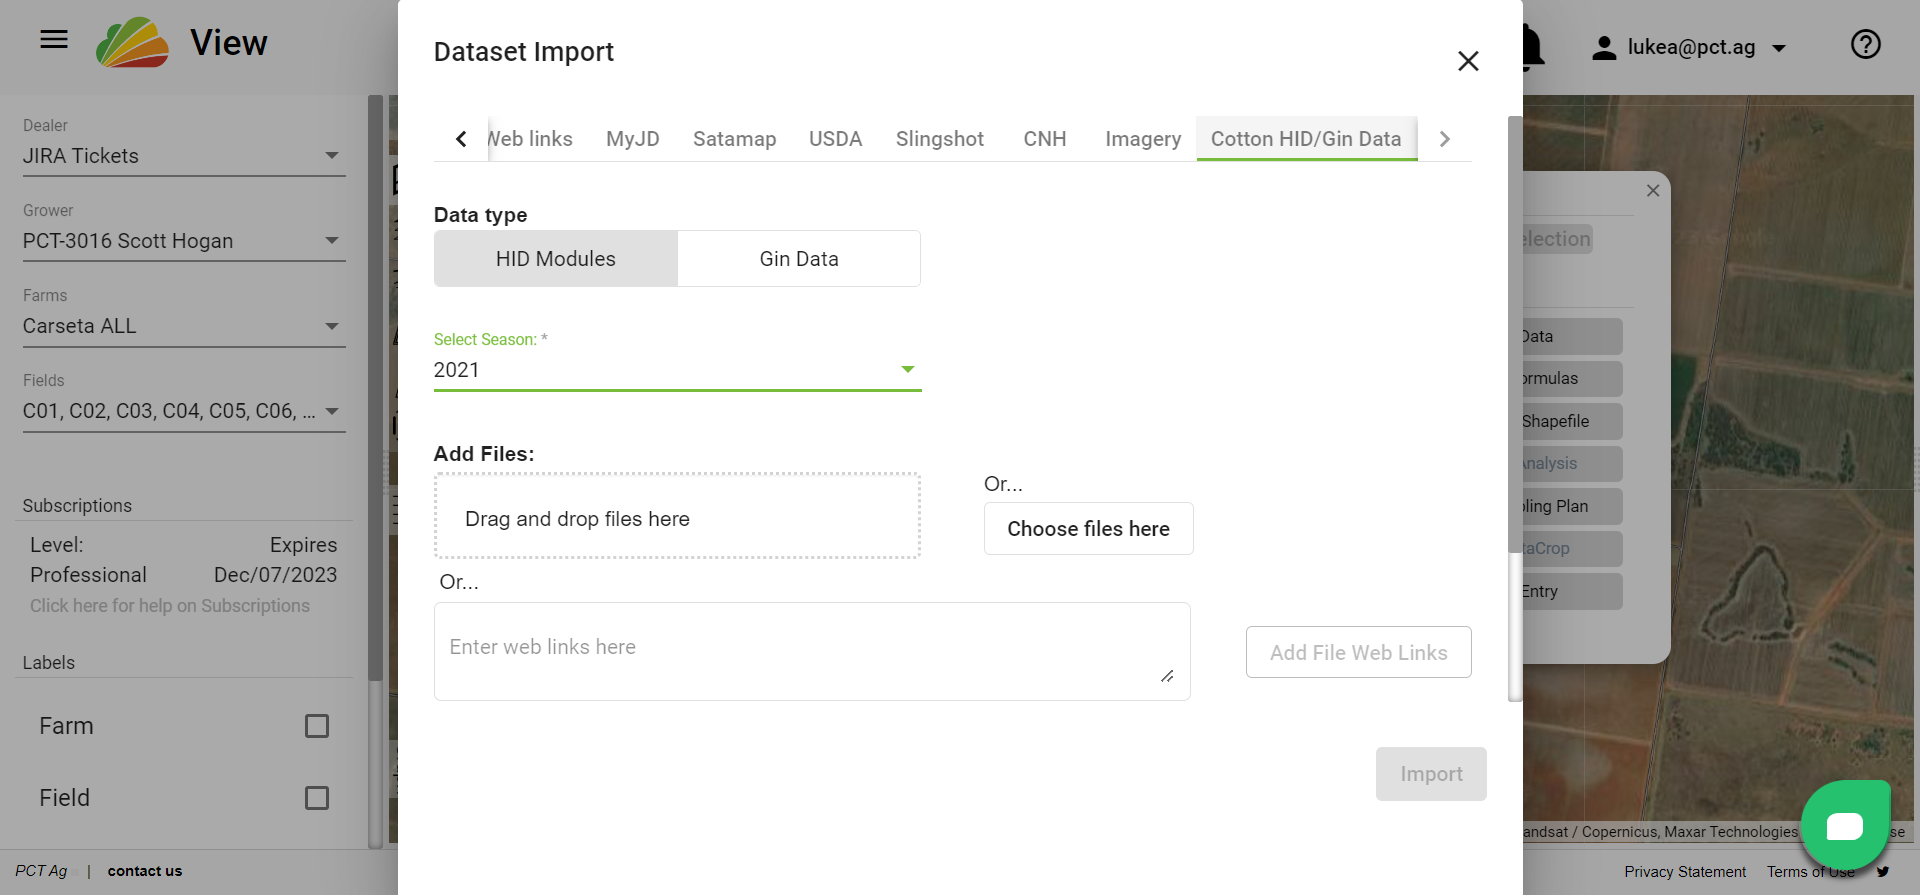1920x895 pixels.
Task: Click here for help on Subscriptions link
Action: [x=170, y=606]
